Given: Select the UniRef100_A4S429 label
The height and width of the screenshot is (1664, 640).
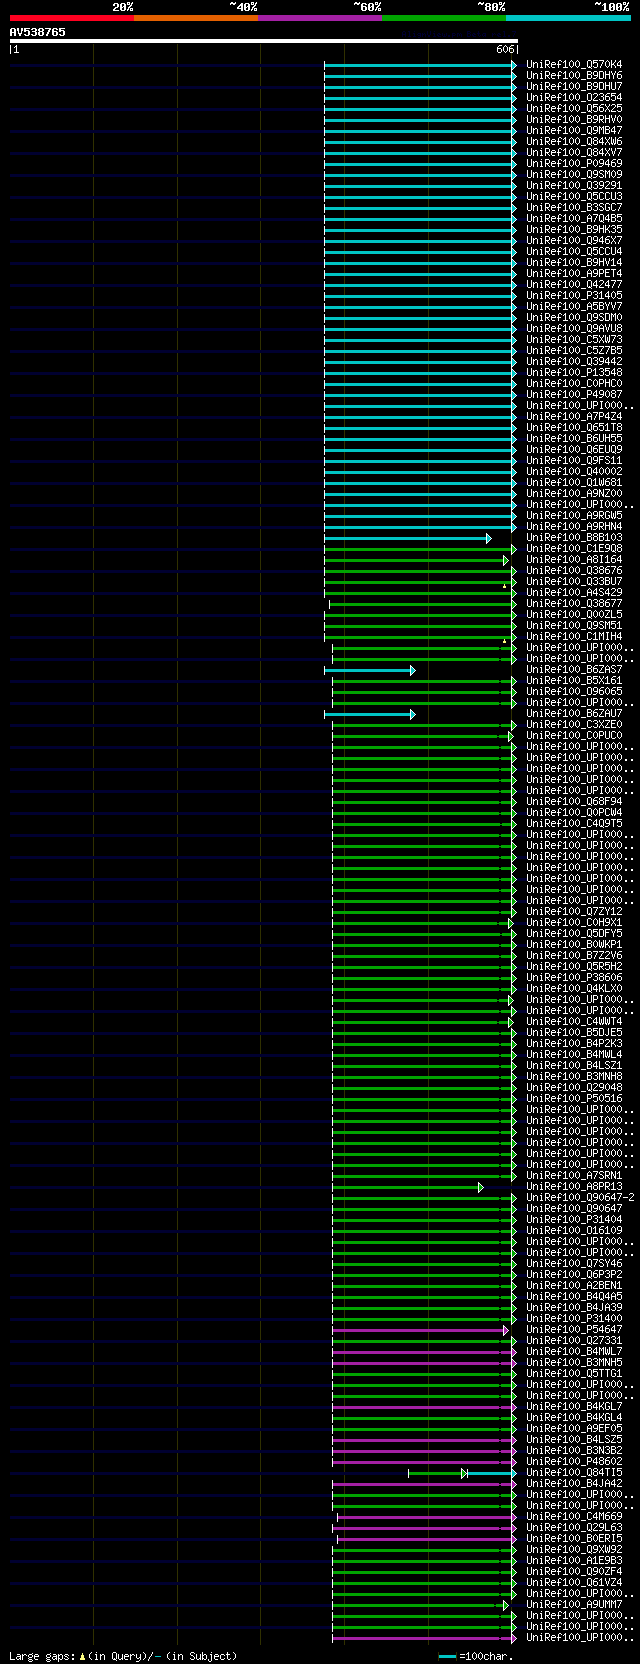Looking at the screenshot, I should coord(574,593).
